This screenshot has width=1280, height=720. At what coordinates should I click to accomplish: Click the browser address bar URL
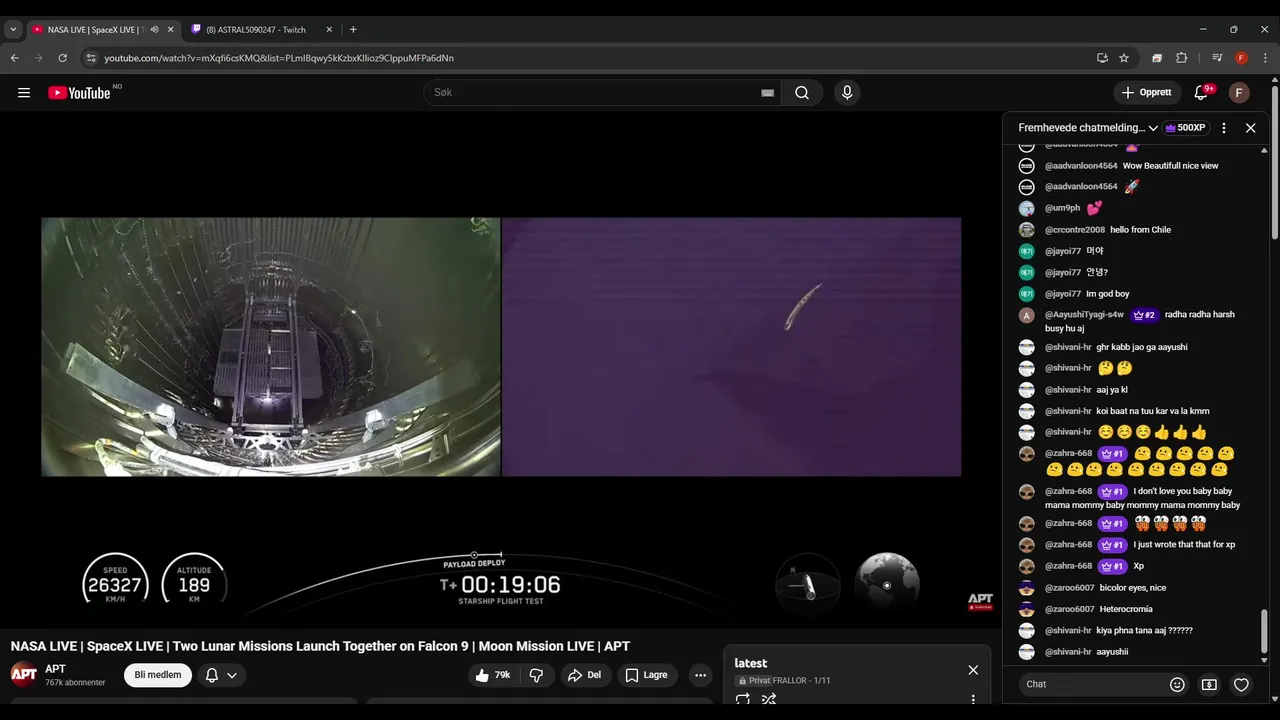pos(279,58)
